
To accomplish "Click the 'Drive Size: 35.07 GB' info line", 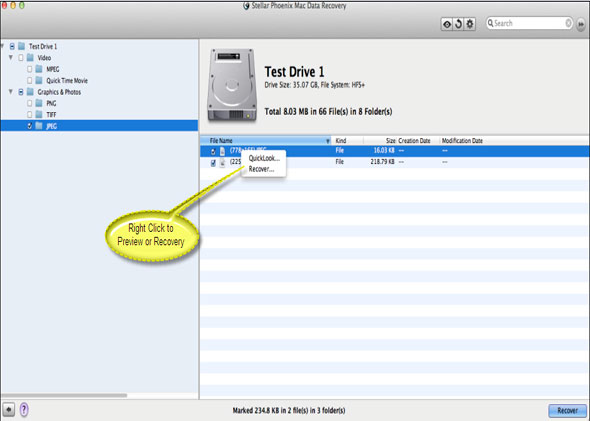I will coord(315,85).
